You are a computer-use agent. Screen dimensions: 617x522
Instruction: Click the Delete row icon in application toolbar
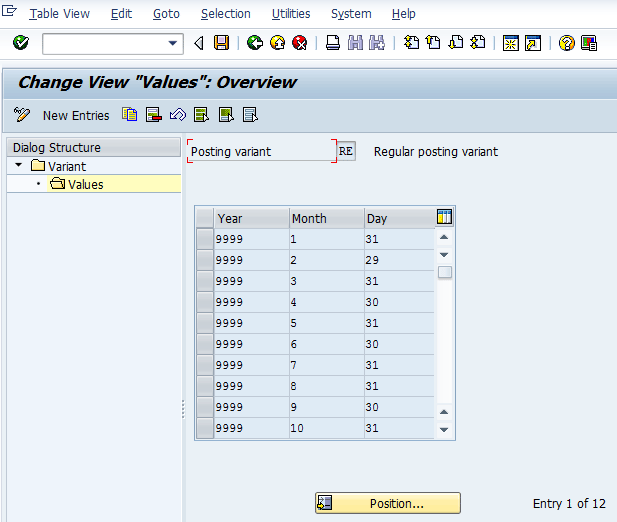[x=154, y=115]
